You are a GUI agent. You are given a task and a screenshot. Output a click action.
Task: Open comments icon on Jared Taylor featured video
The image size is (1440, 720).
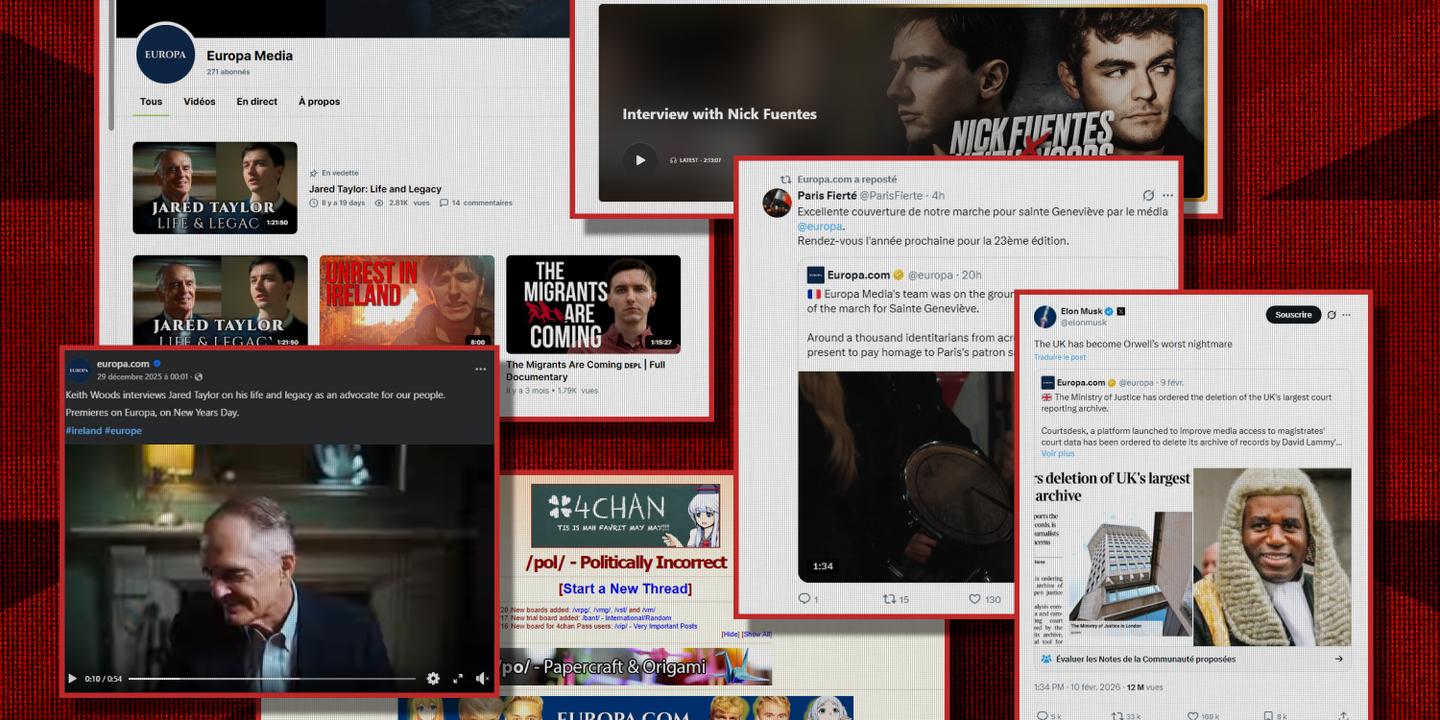[444, 203]
